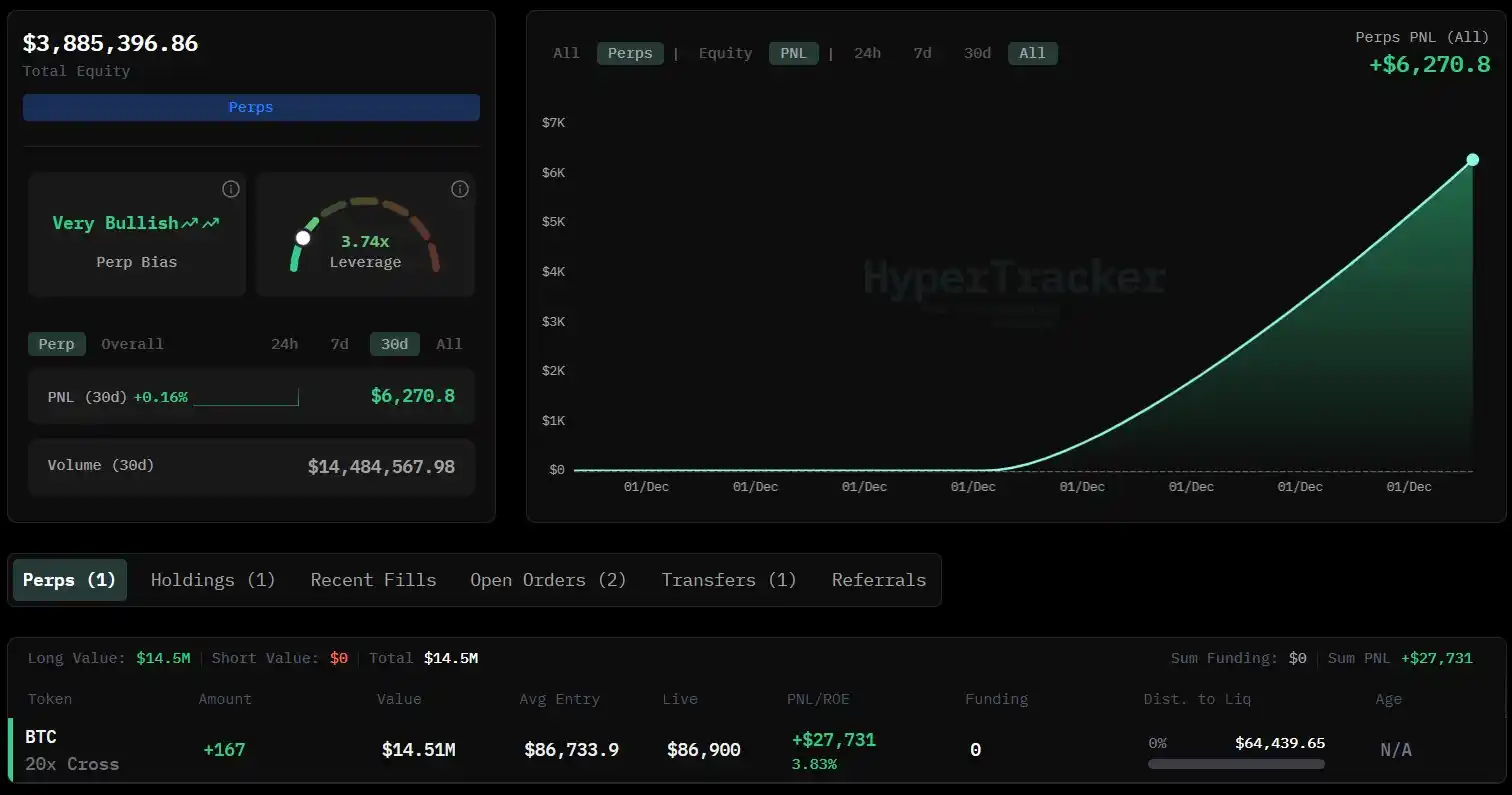Viewport: 1512px width, 795px height.
Task: Click the info icon on the Perp Bias card
Action: click(230, 189)
